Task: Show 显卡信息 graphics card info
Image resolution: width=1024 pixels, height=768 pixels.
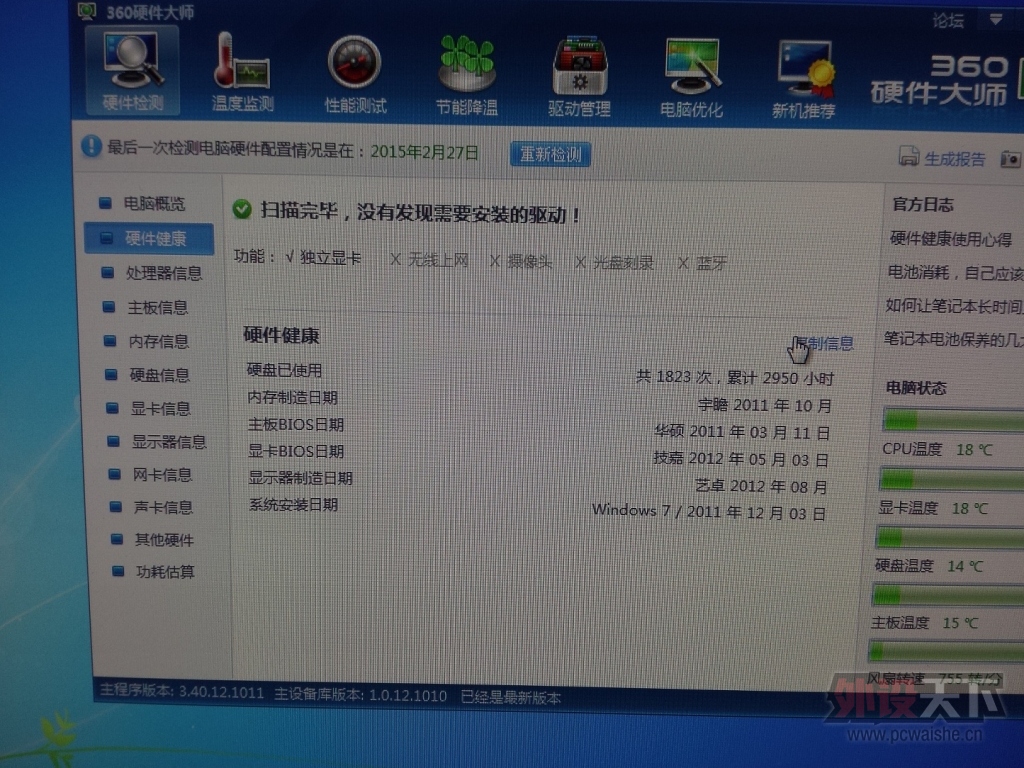Action: pyautogui.click(x=161, y=409)
